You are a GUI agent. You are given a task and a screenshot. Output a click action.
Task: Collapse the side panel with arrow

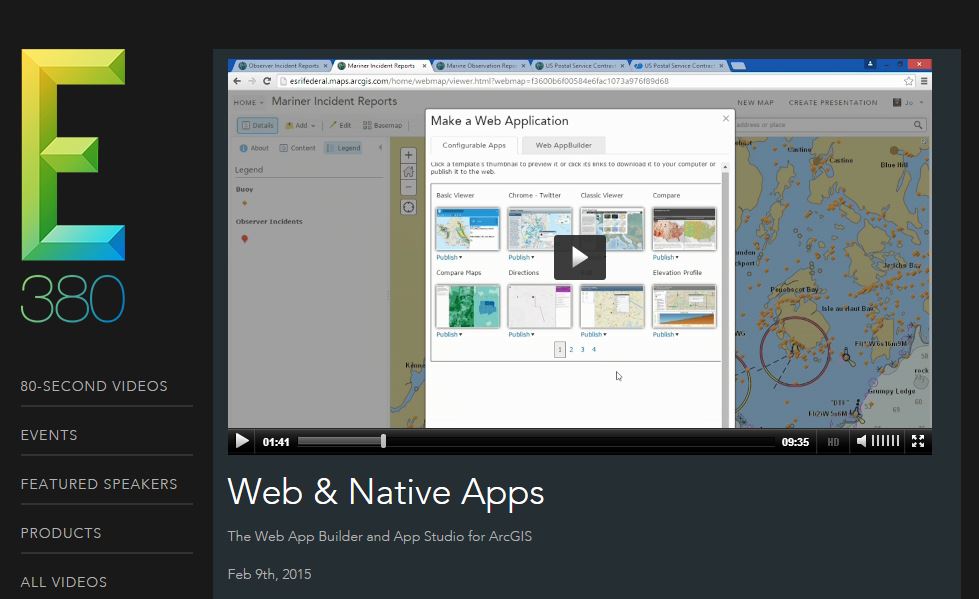click(380, 147)
